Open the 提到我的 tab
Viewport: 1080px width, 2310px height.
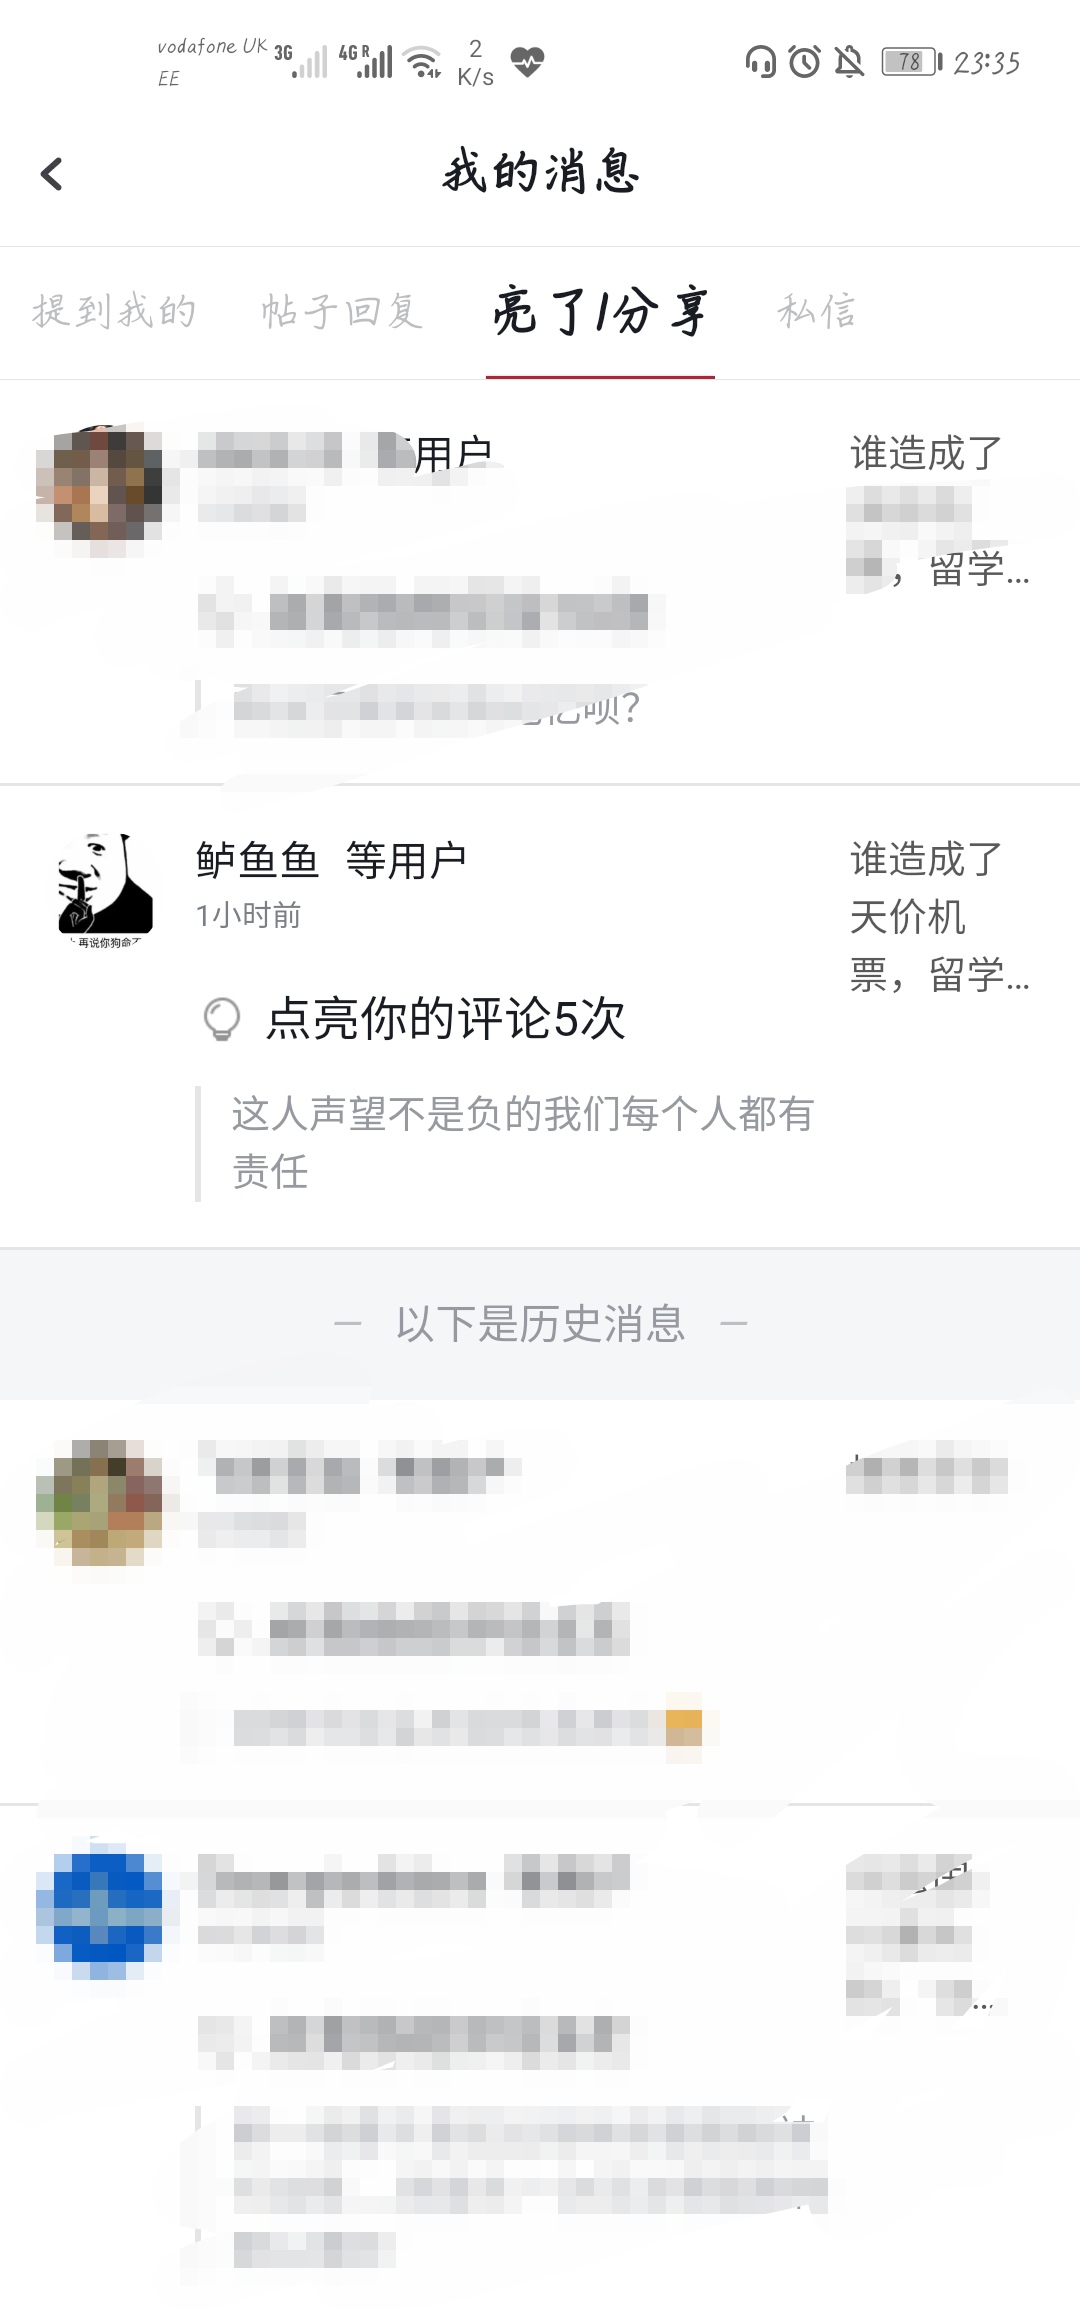114,311
